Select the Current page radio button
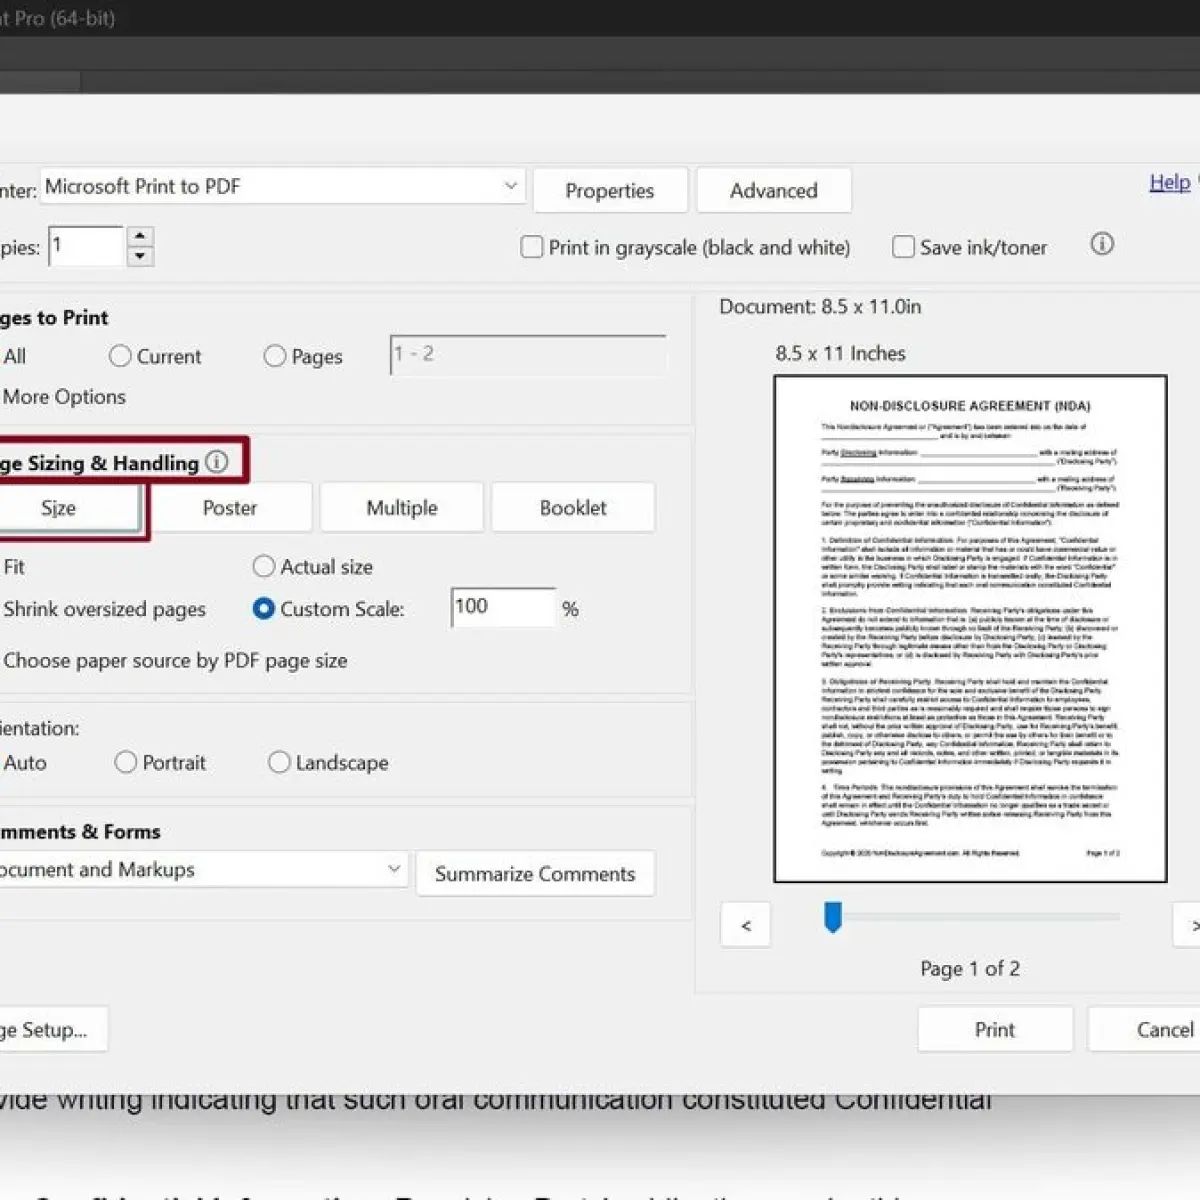1200x1200 pixels. tap(120, 356)
